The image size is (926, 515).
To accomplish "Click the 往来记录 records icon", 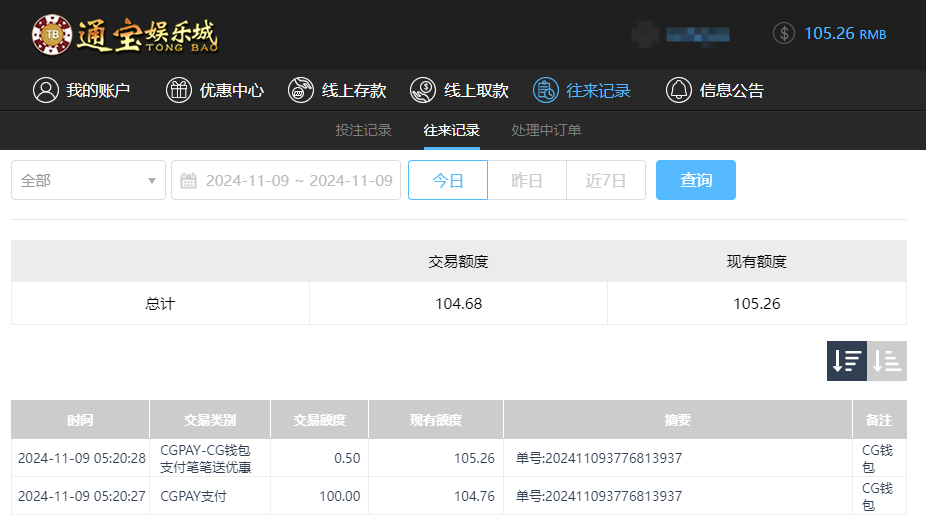I will [546, 90].
